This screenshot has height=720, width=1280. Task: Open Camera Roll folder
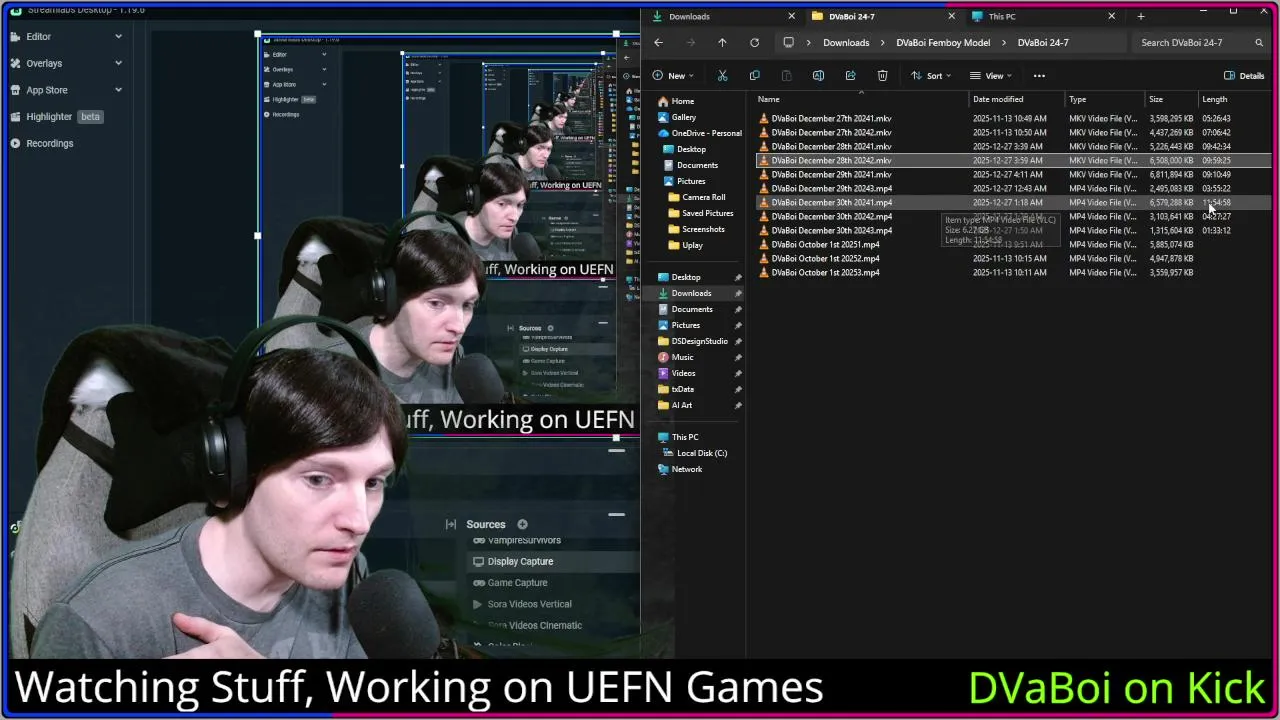pyautogui.click(x=704, y=197)
